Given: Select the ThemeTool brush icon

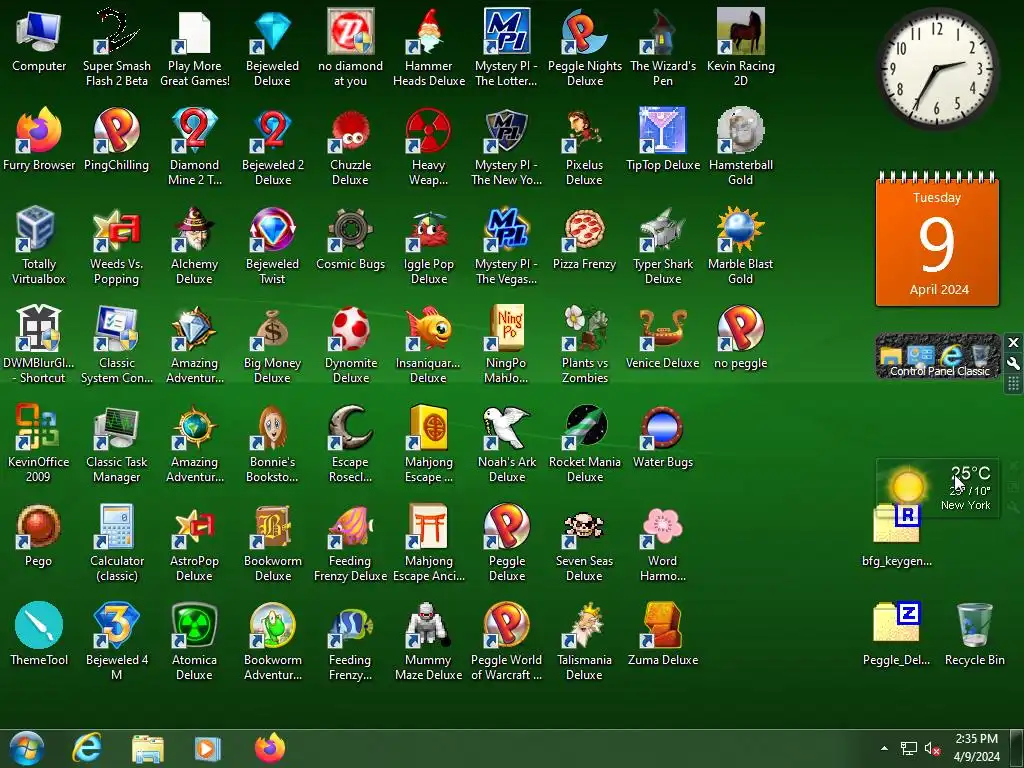Looking at the screenshot, I should pyautogui.click(x=39, y=626).
